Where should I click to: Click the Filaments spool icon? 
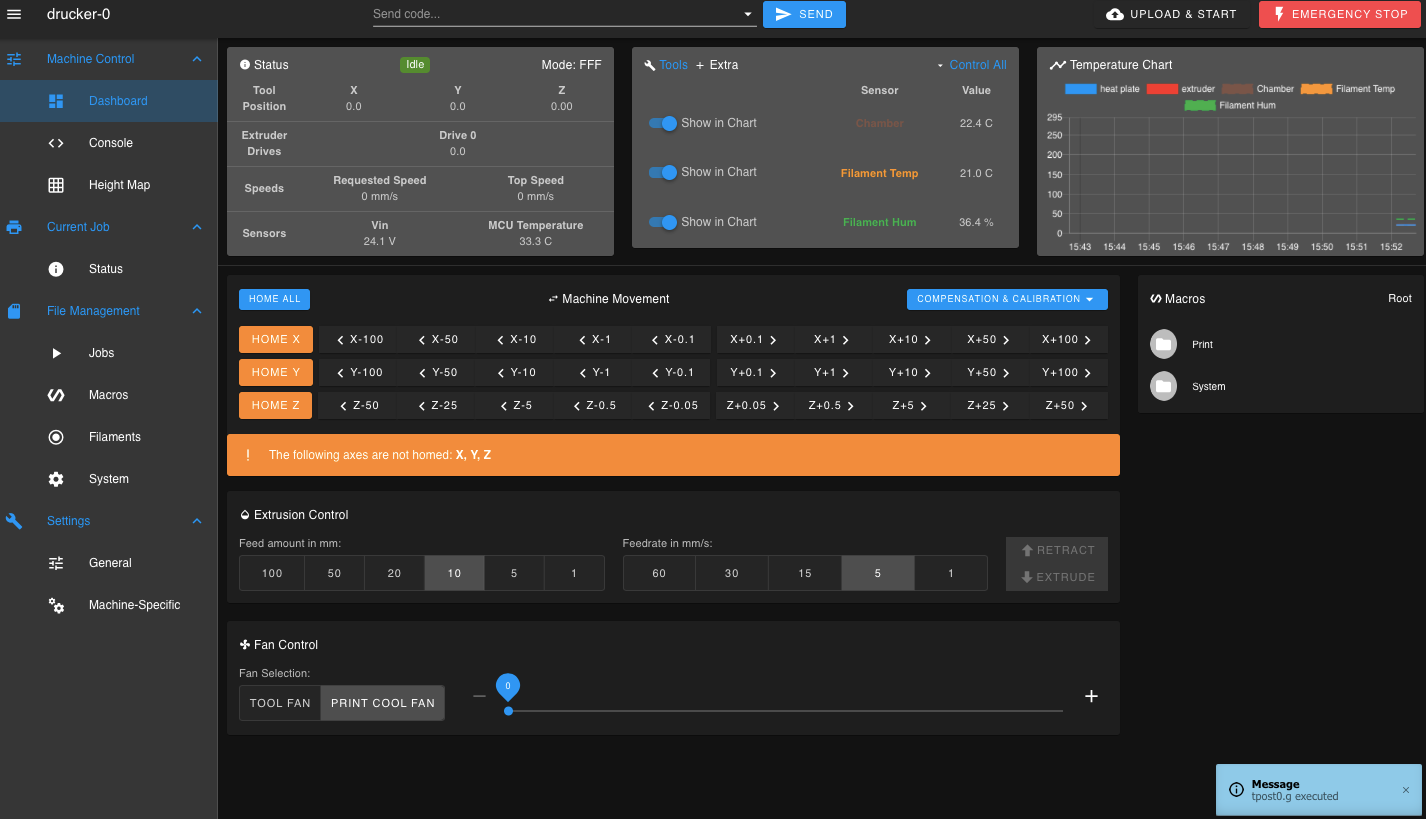[56, 437]
